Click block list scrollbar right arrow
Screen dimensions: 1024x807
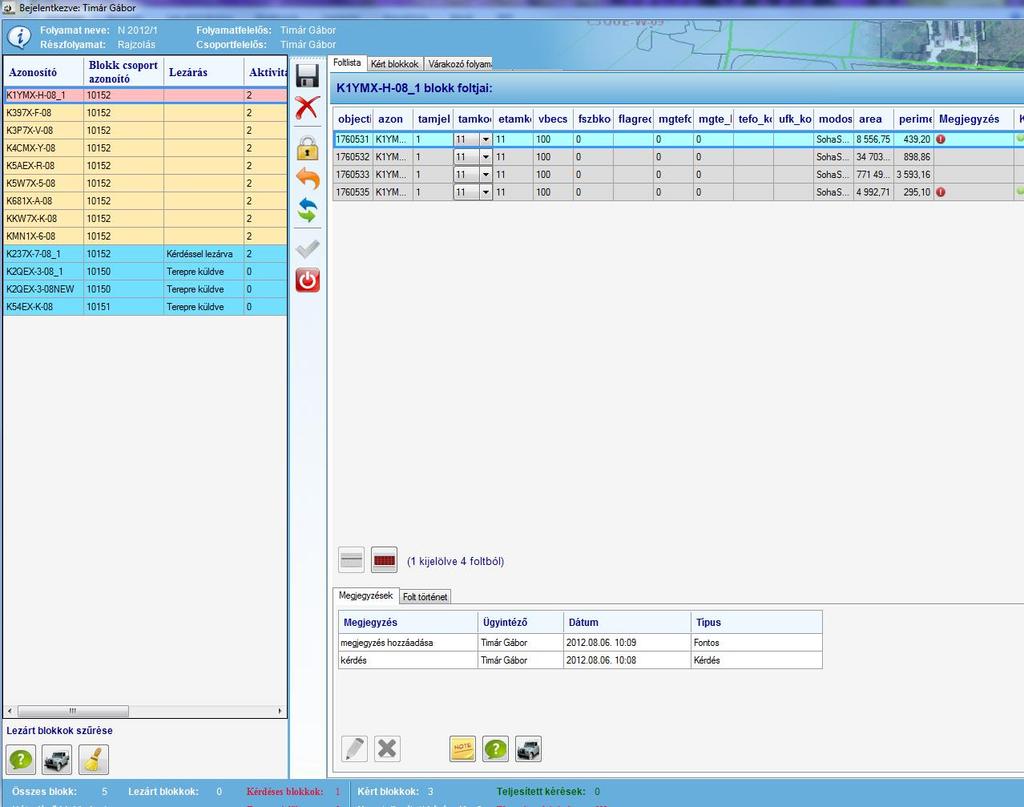280,710
